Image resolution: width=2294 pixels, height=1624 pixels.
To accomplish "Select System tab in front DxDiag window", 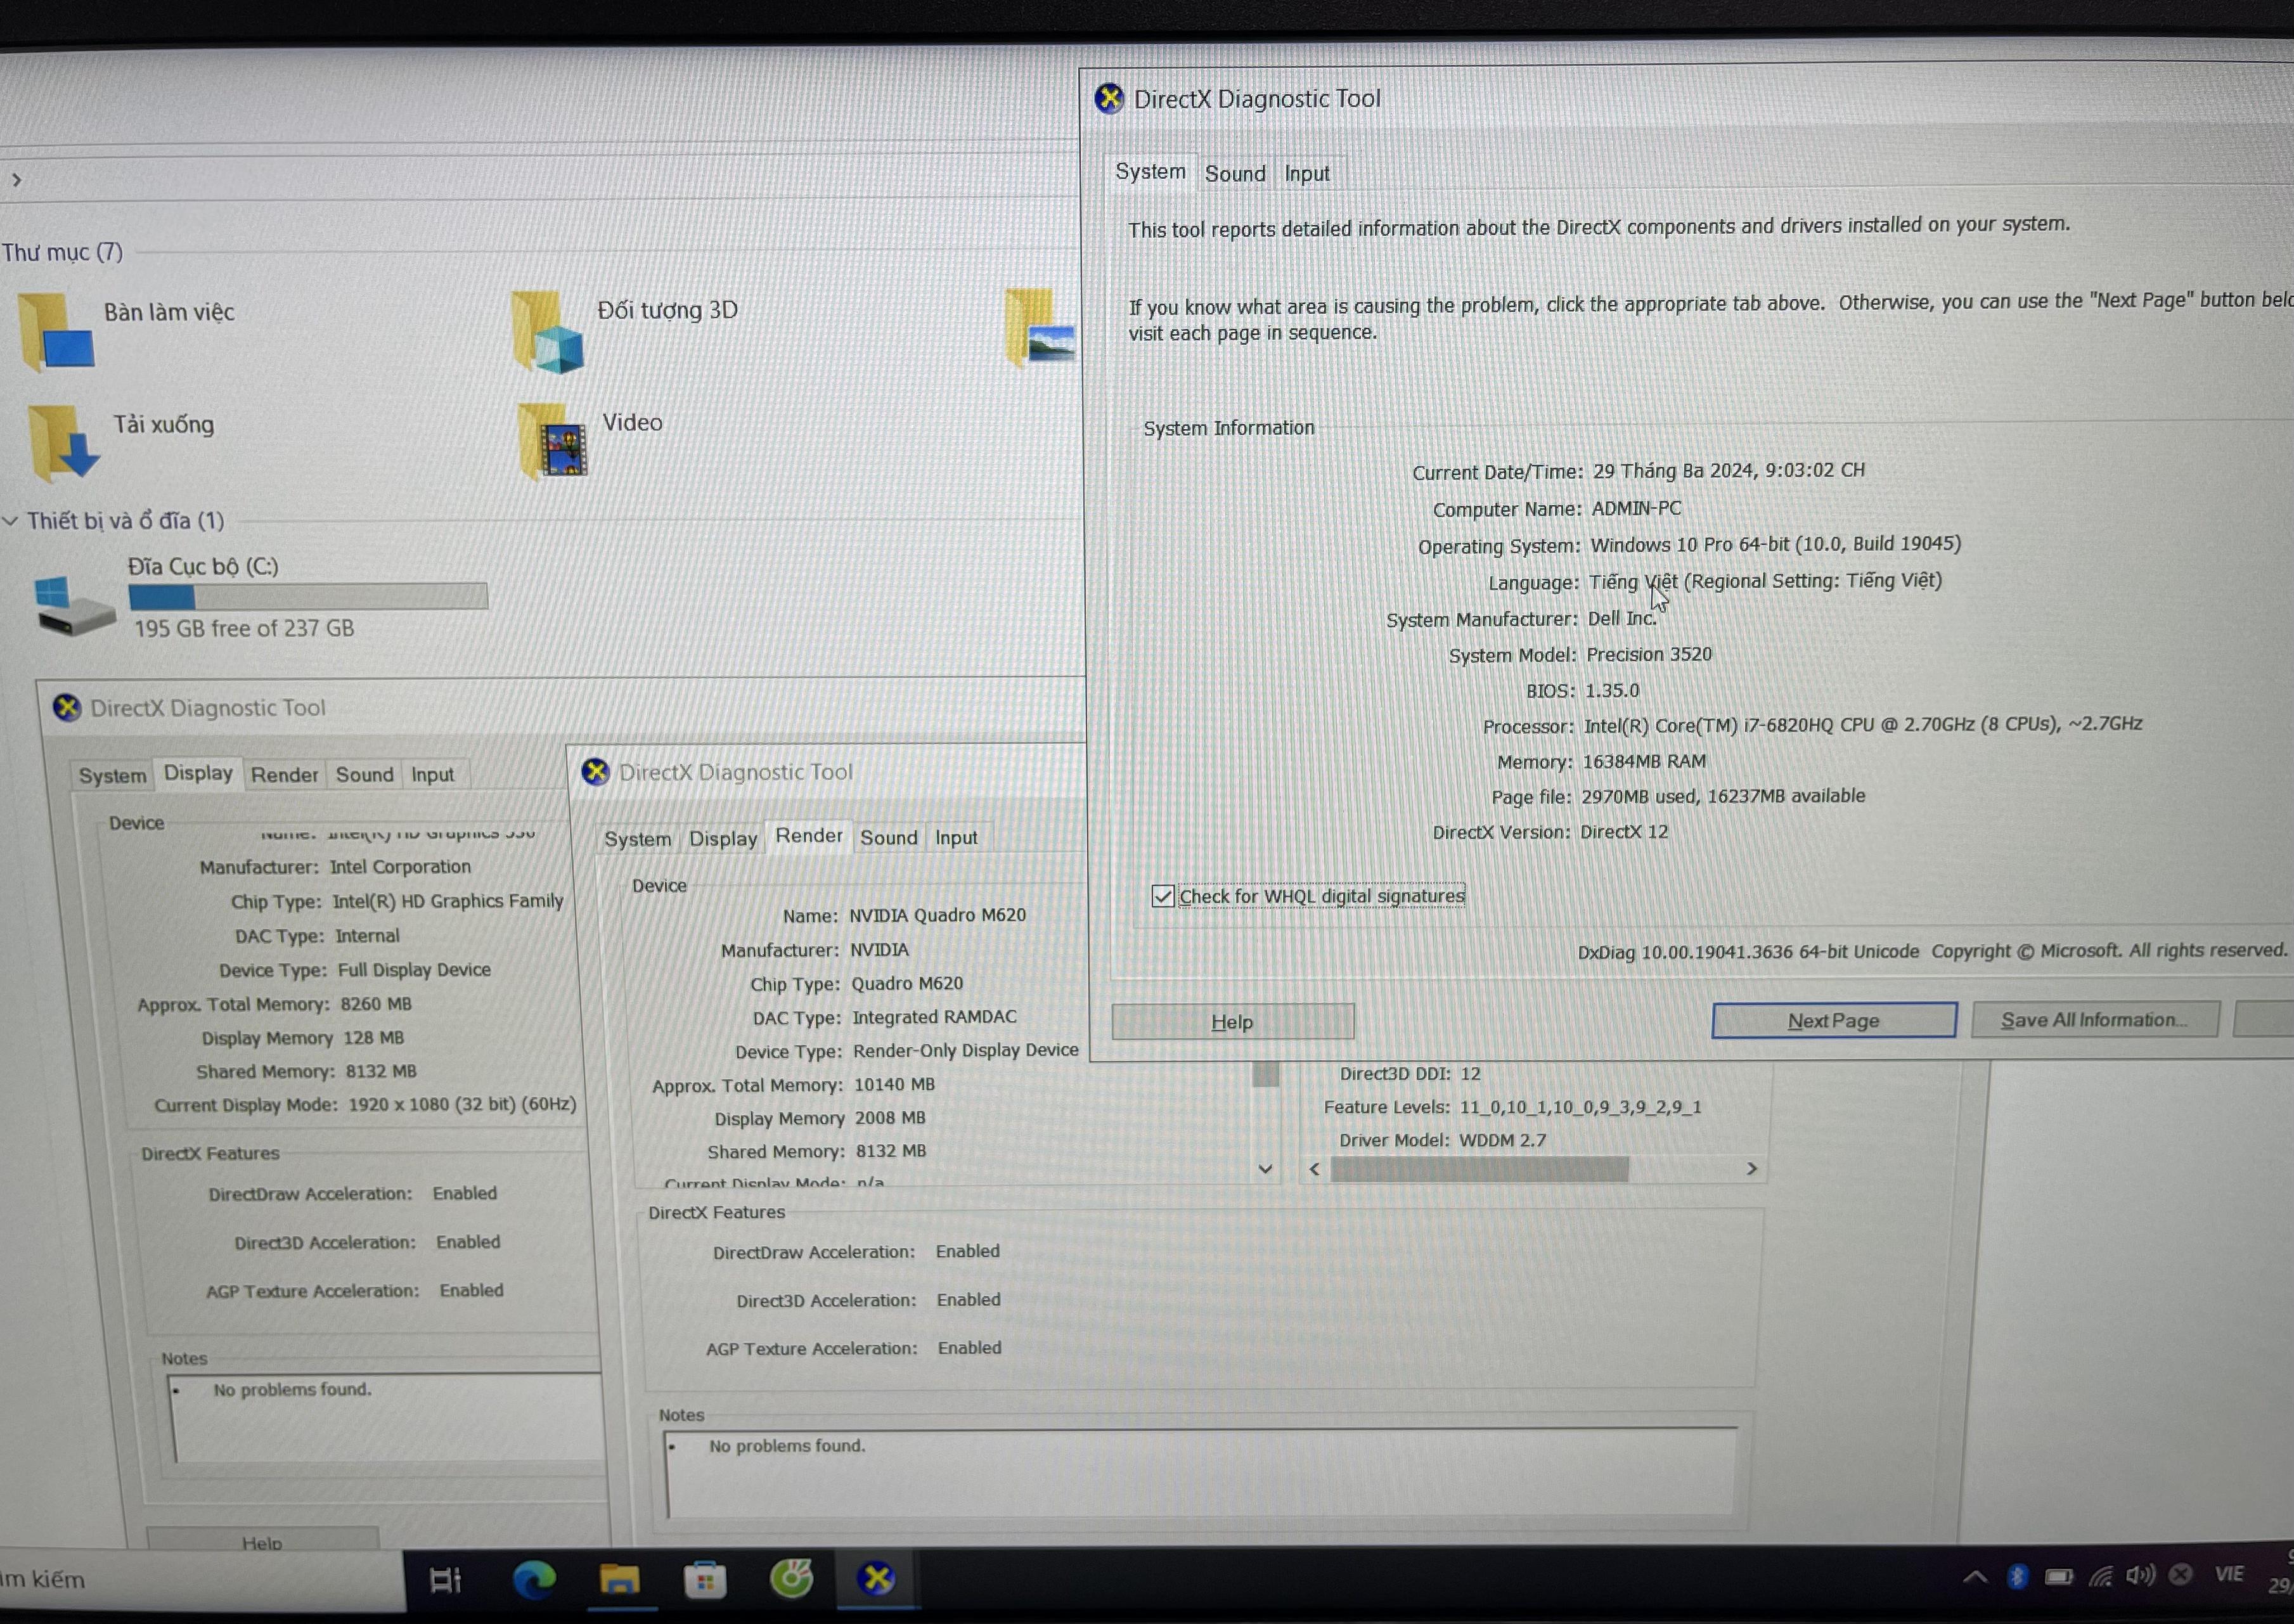I will [1150, 172].
